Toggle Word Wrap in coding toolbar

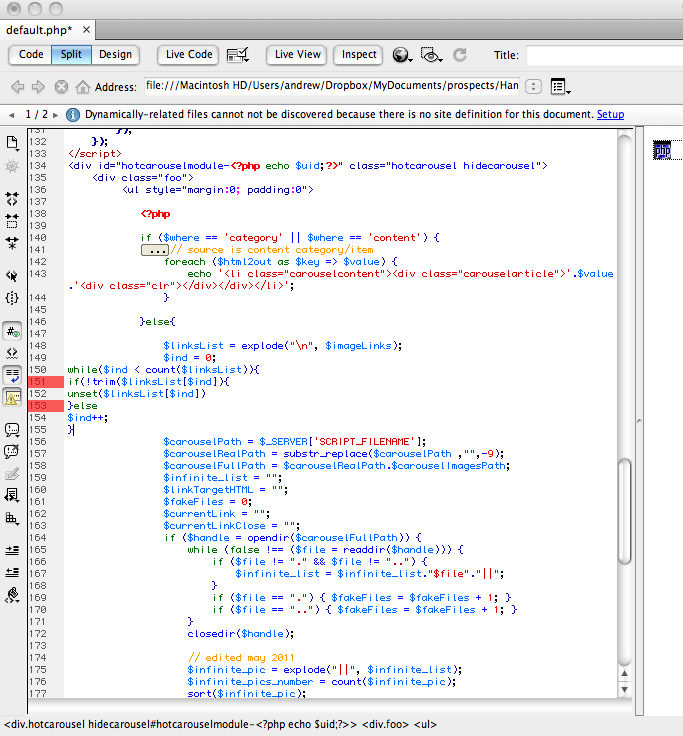tap(12, 375)
